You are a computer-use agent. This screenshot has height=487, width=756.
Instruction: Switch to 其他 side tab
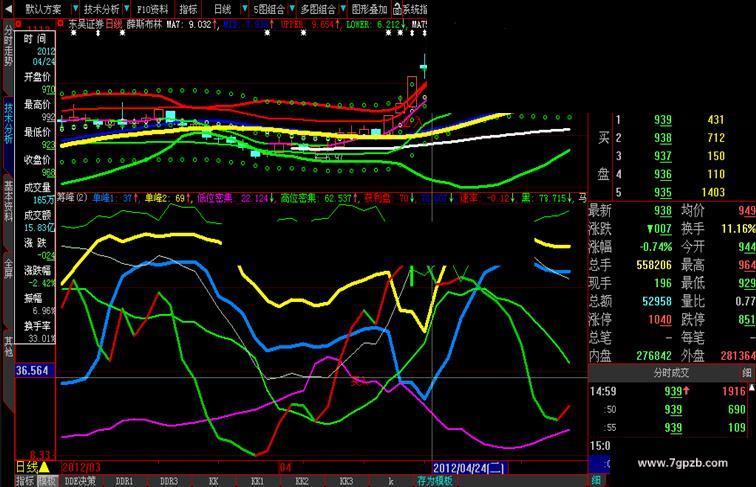(8, 346)
